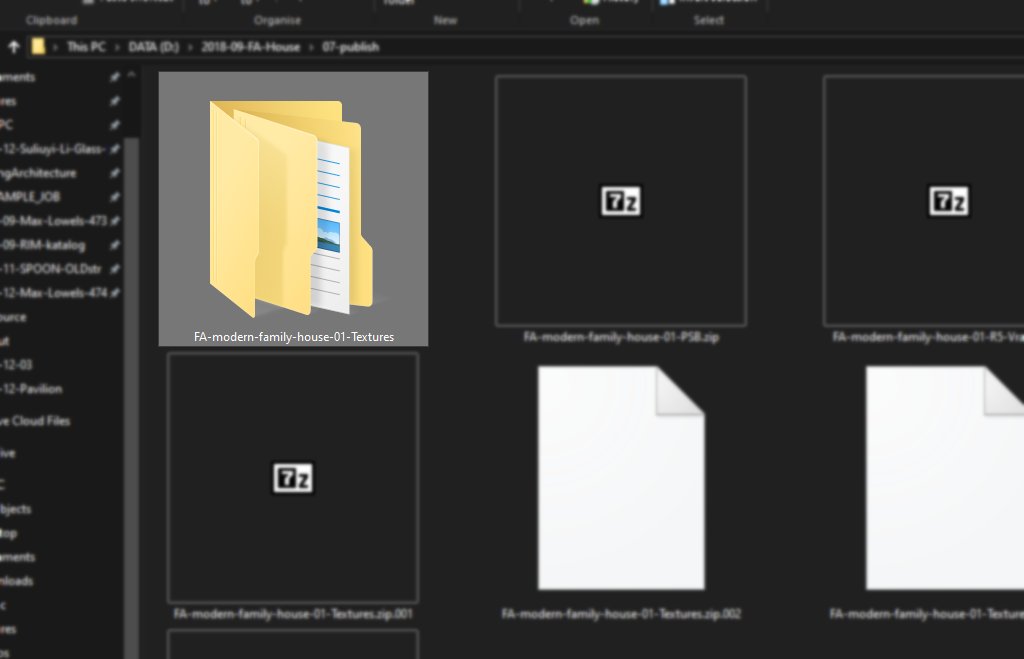Screen dimensions: 1024x659
Task: Click the pin icon beside Max-Lowels-473
Action: 115,221
